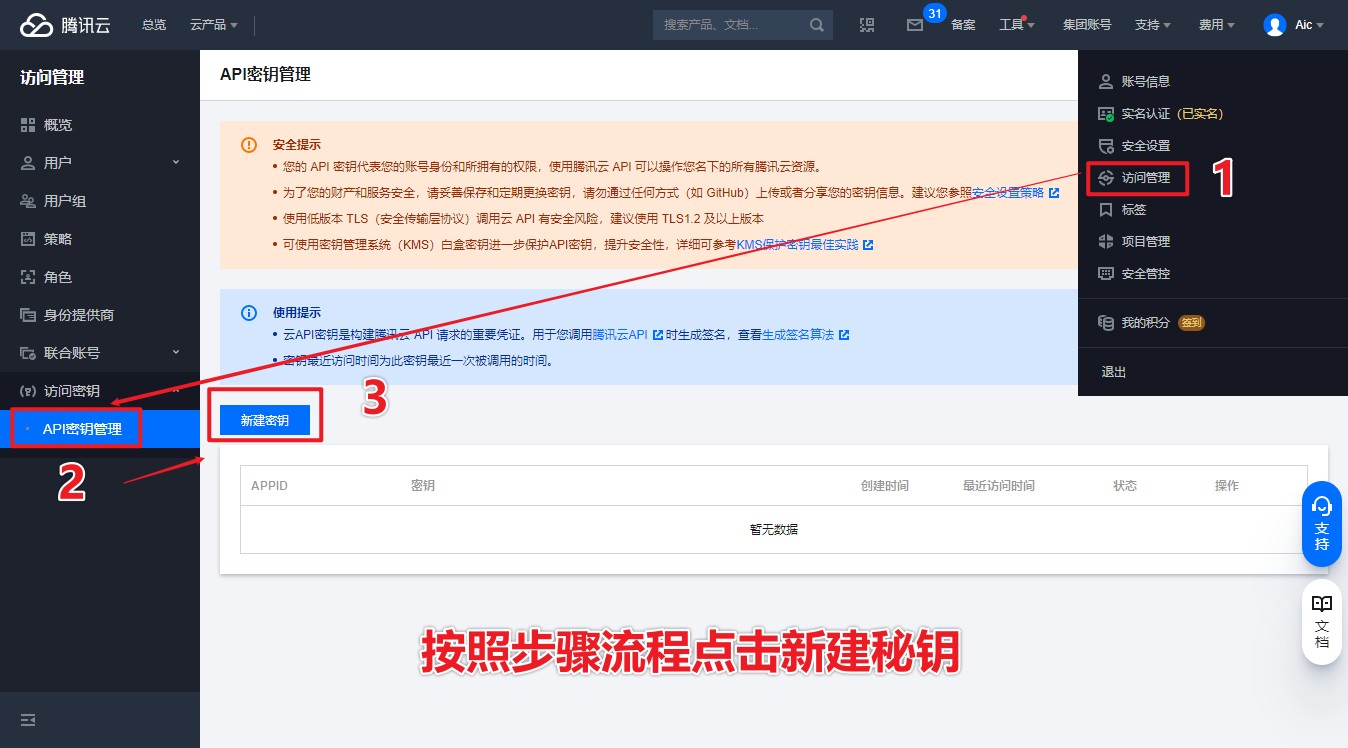
Task: Click the 用户组 group icon in sidebar
Action: [28, 201]
